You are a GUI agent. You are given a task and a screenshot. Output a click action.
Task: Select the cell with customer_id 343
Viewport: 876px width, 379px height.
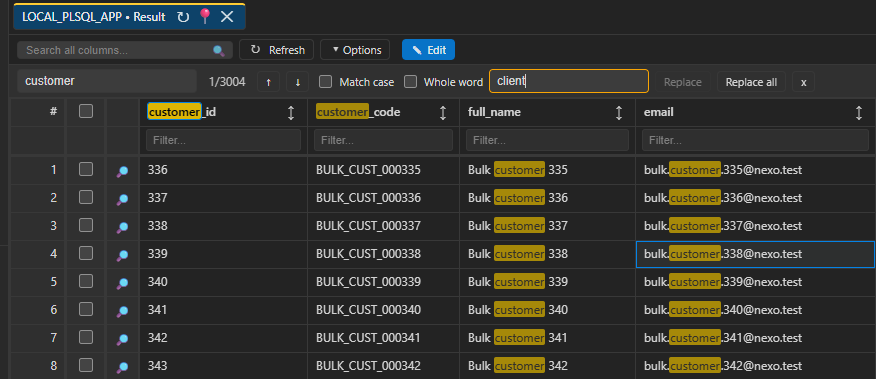click(223, 366)
